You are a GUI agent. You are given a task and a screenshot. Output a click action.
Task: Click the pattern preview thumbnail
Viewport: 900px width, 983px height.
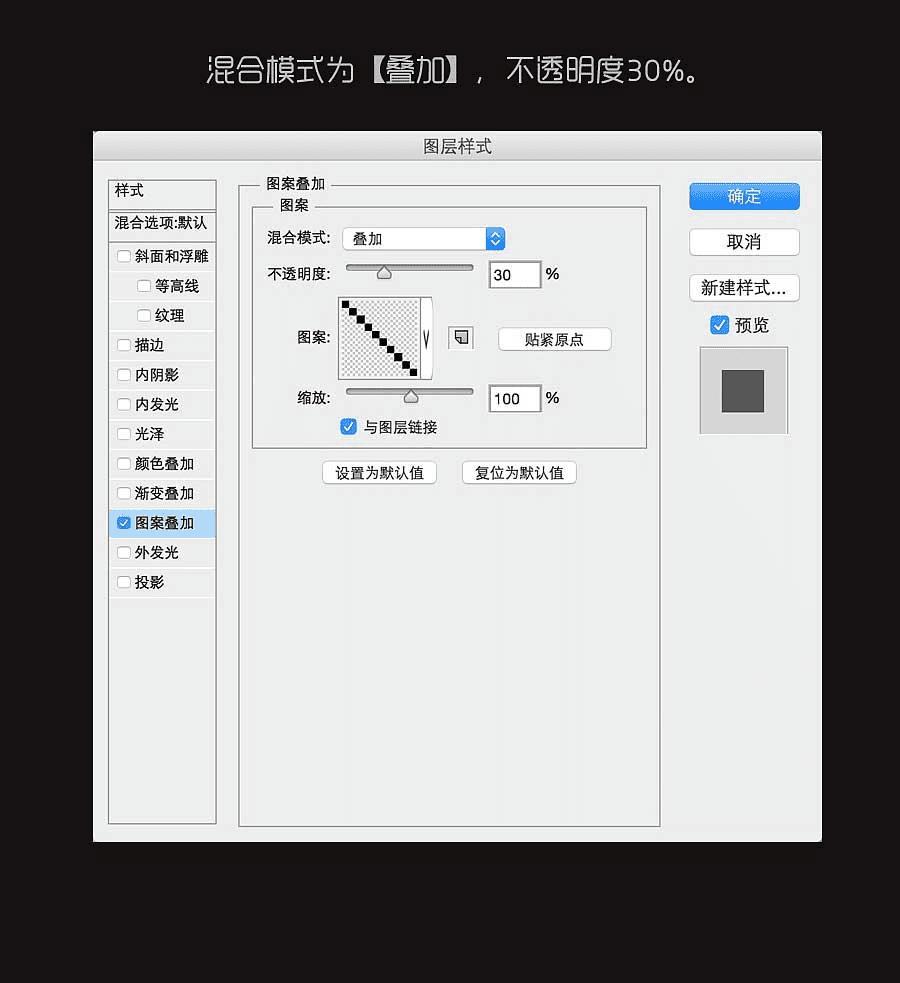pos(379,339)
